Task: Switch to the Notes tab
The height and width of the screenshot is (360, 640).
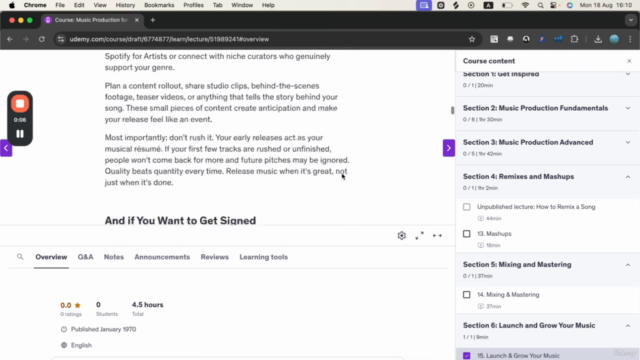Action: click(113, 257)
